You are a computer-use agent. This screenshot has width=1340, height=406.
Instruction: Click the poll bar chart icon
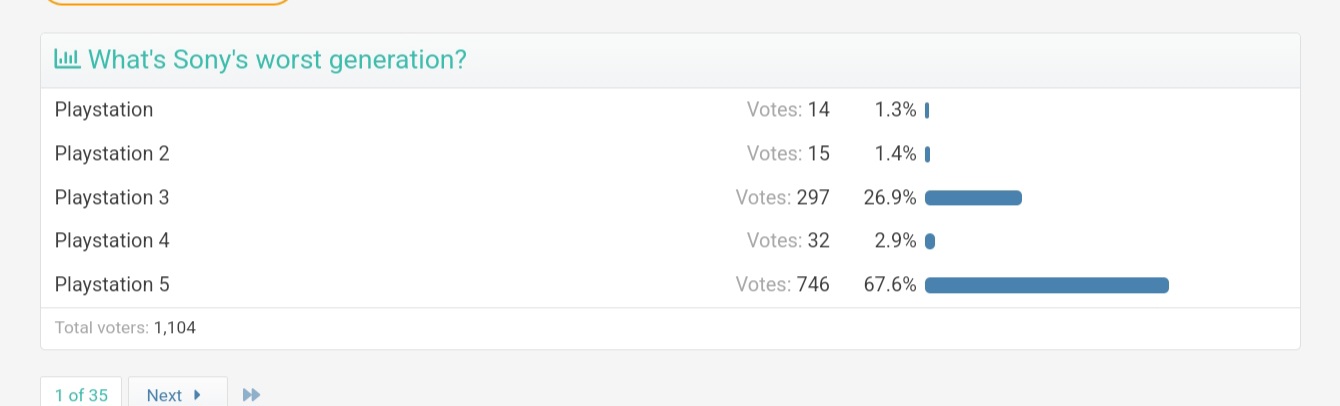67,59
